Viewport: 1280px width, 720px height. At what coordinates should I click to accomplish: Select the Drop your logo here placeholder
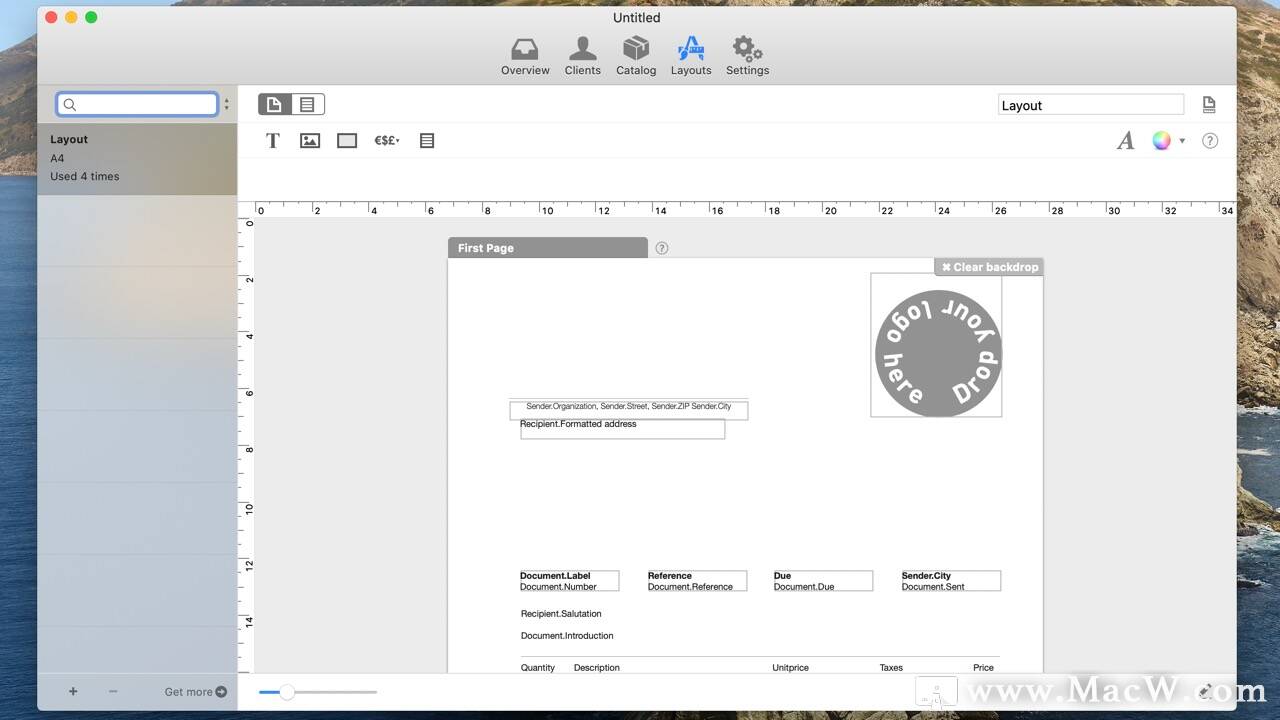point(936,345)
